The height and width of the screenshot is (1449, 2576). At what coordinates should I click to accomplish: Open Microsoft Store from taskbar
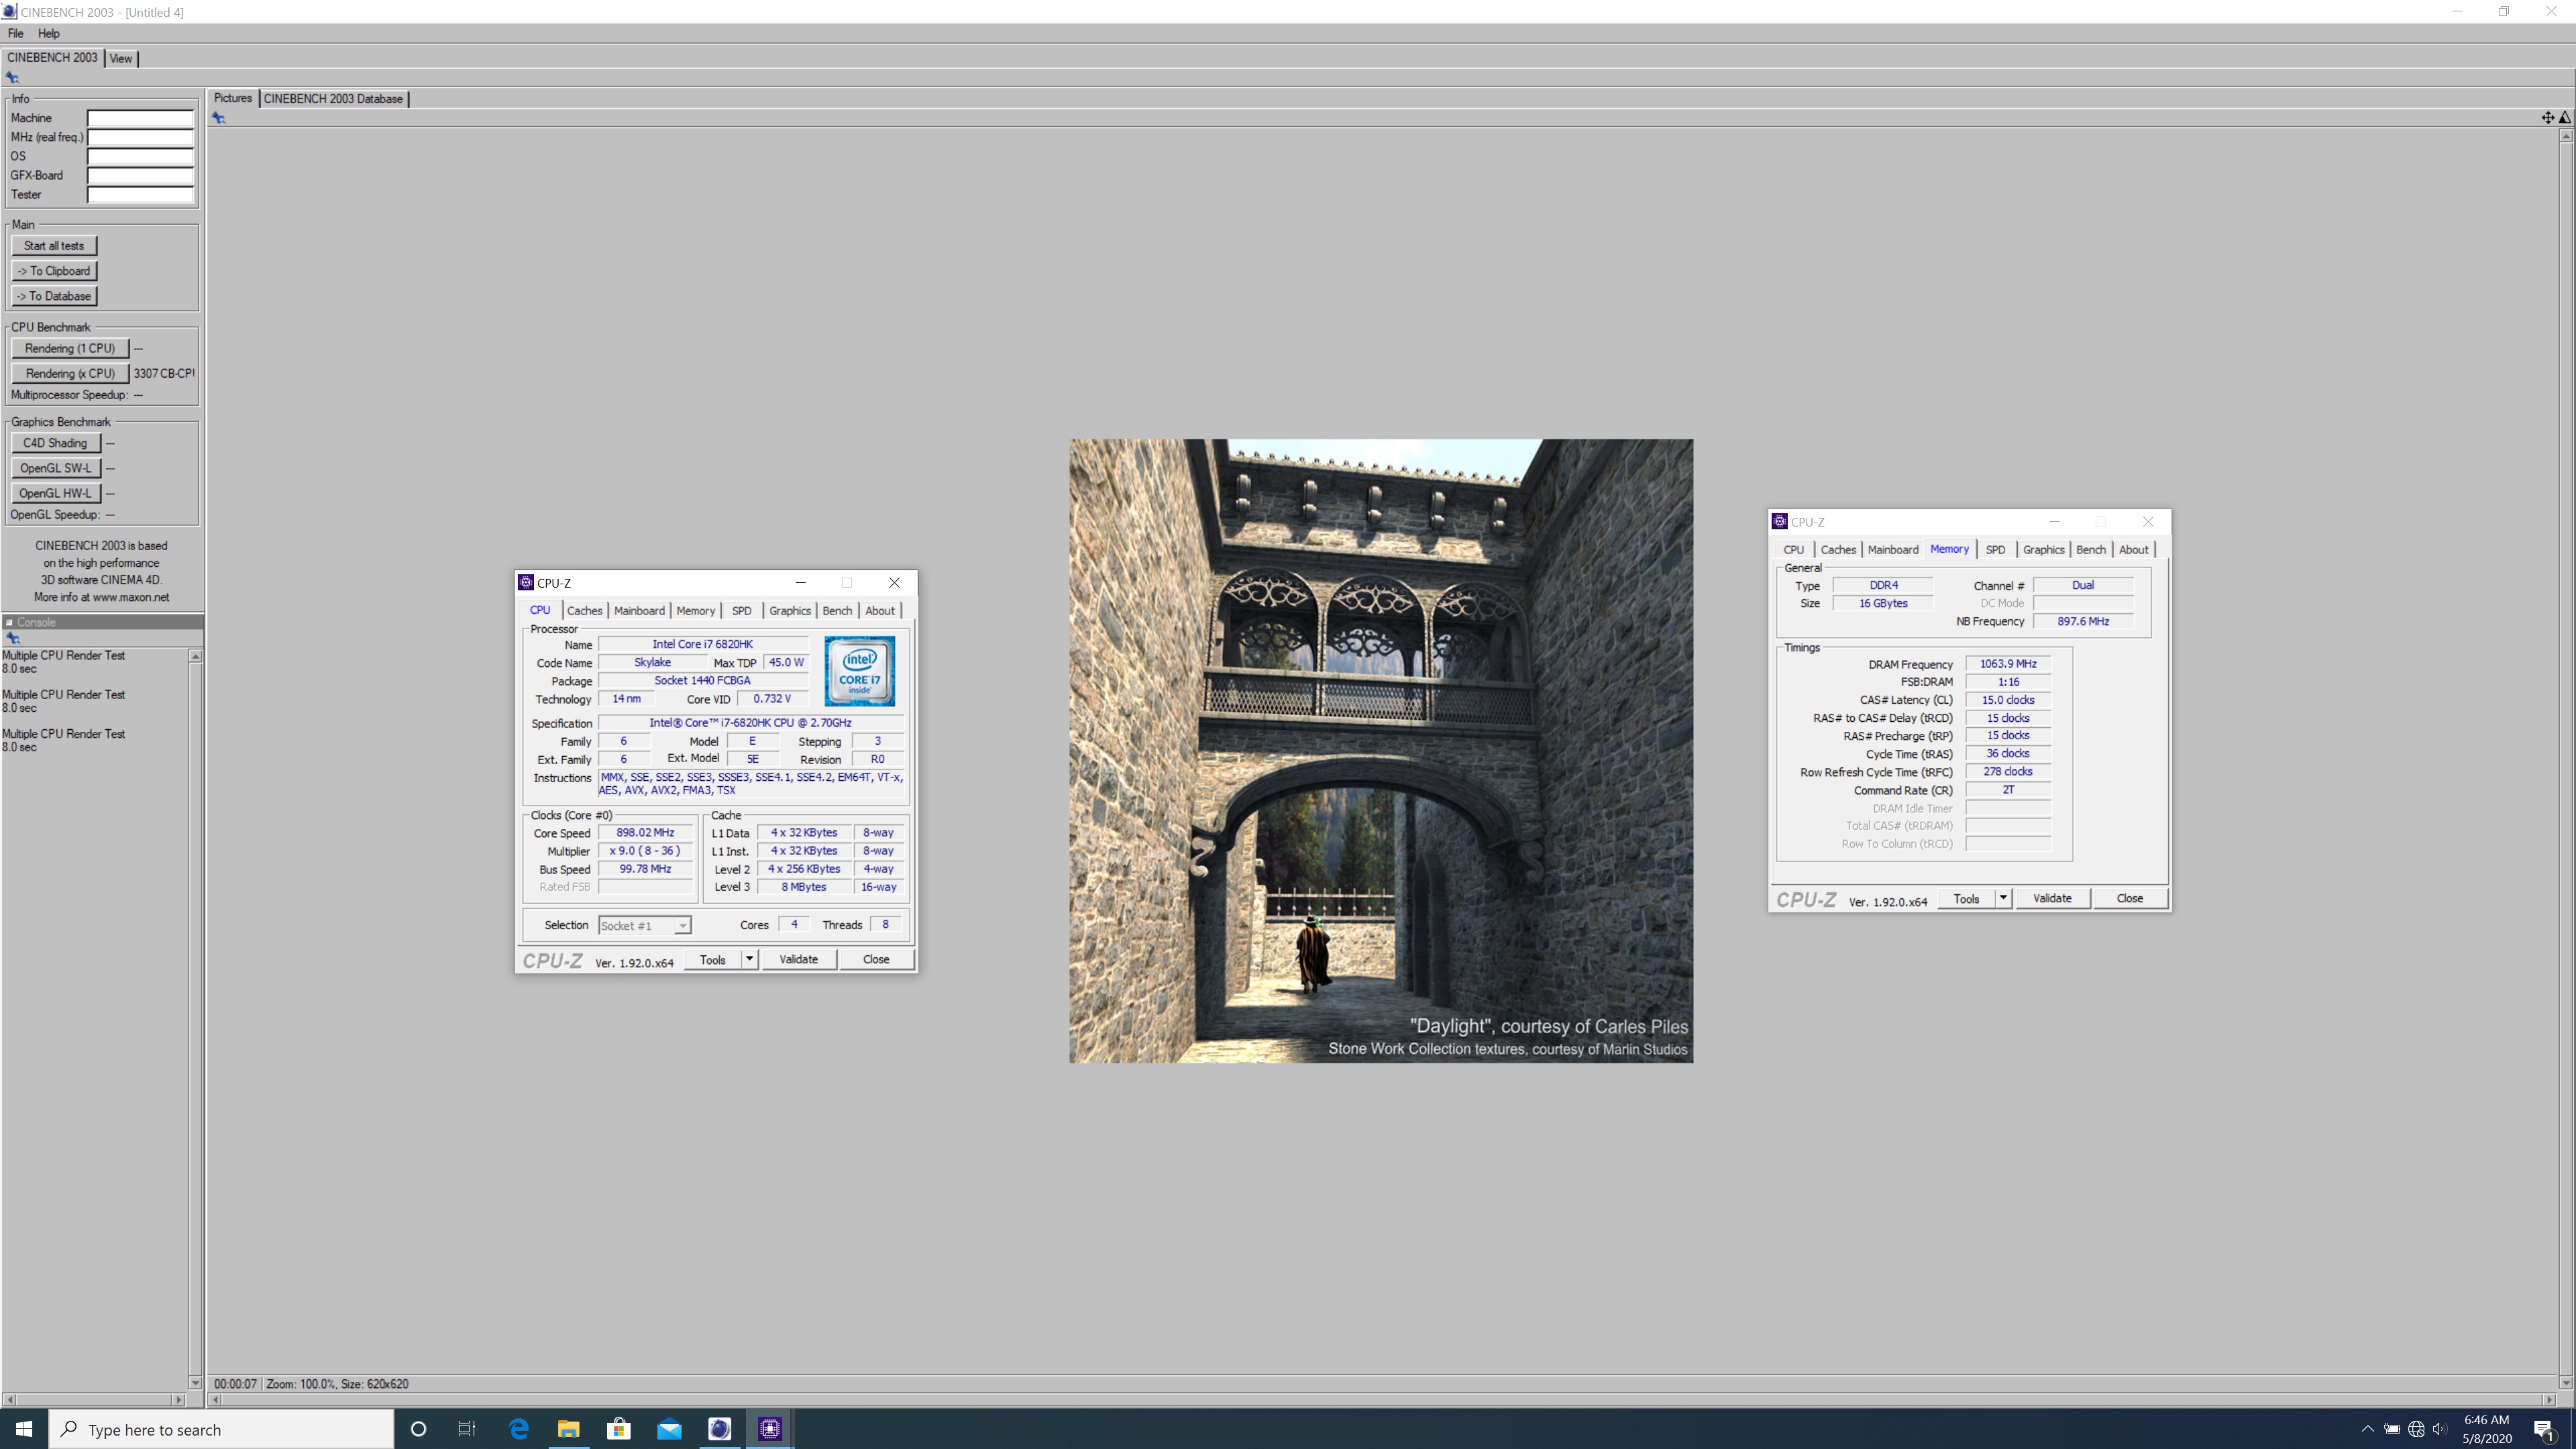pyautogui.click(x=619, y=1429)
